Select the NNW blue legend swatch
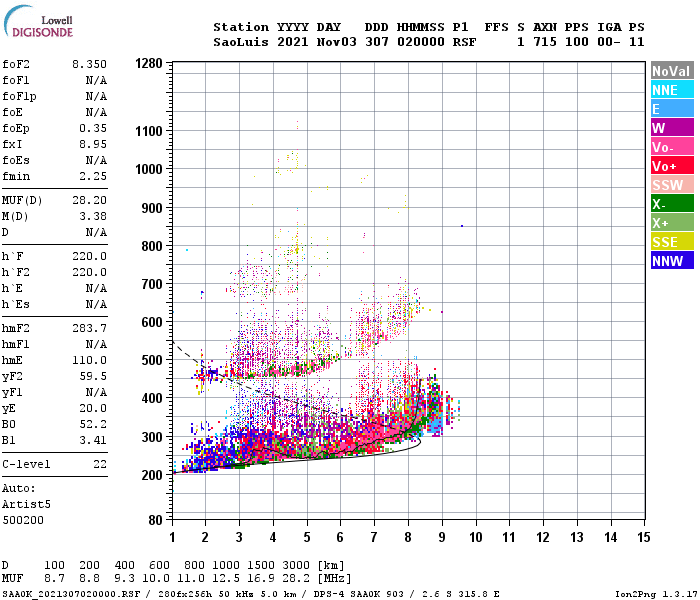This screenshot has height=600, width=700. (672, 260)
